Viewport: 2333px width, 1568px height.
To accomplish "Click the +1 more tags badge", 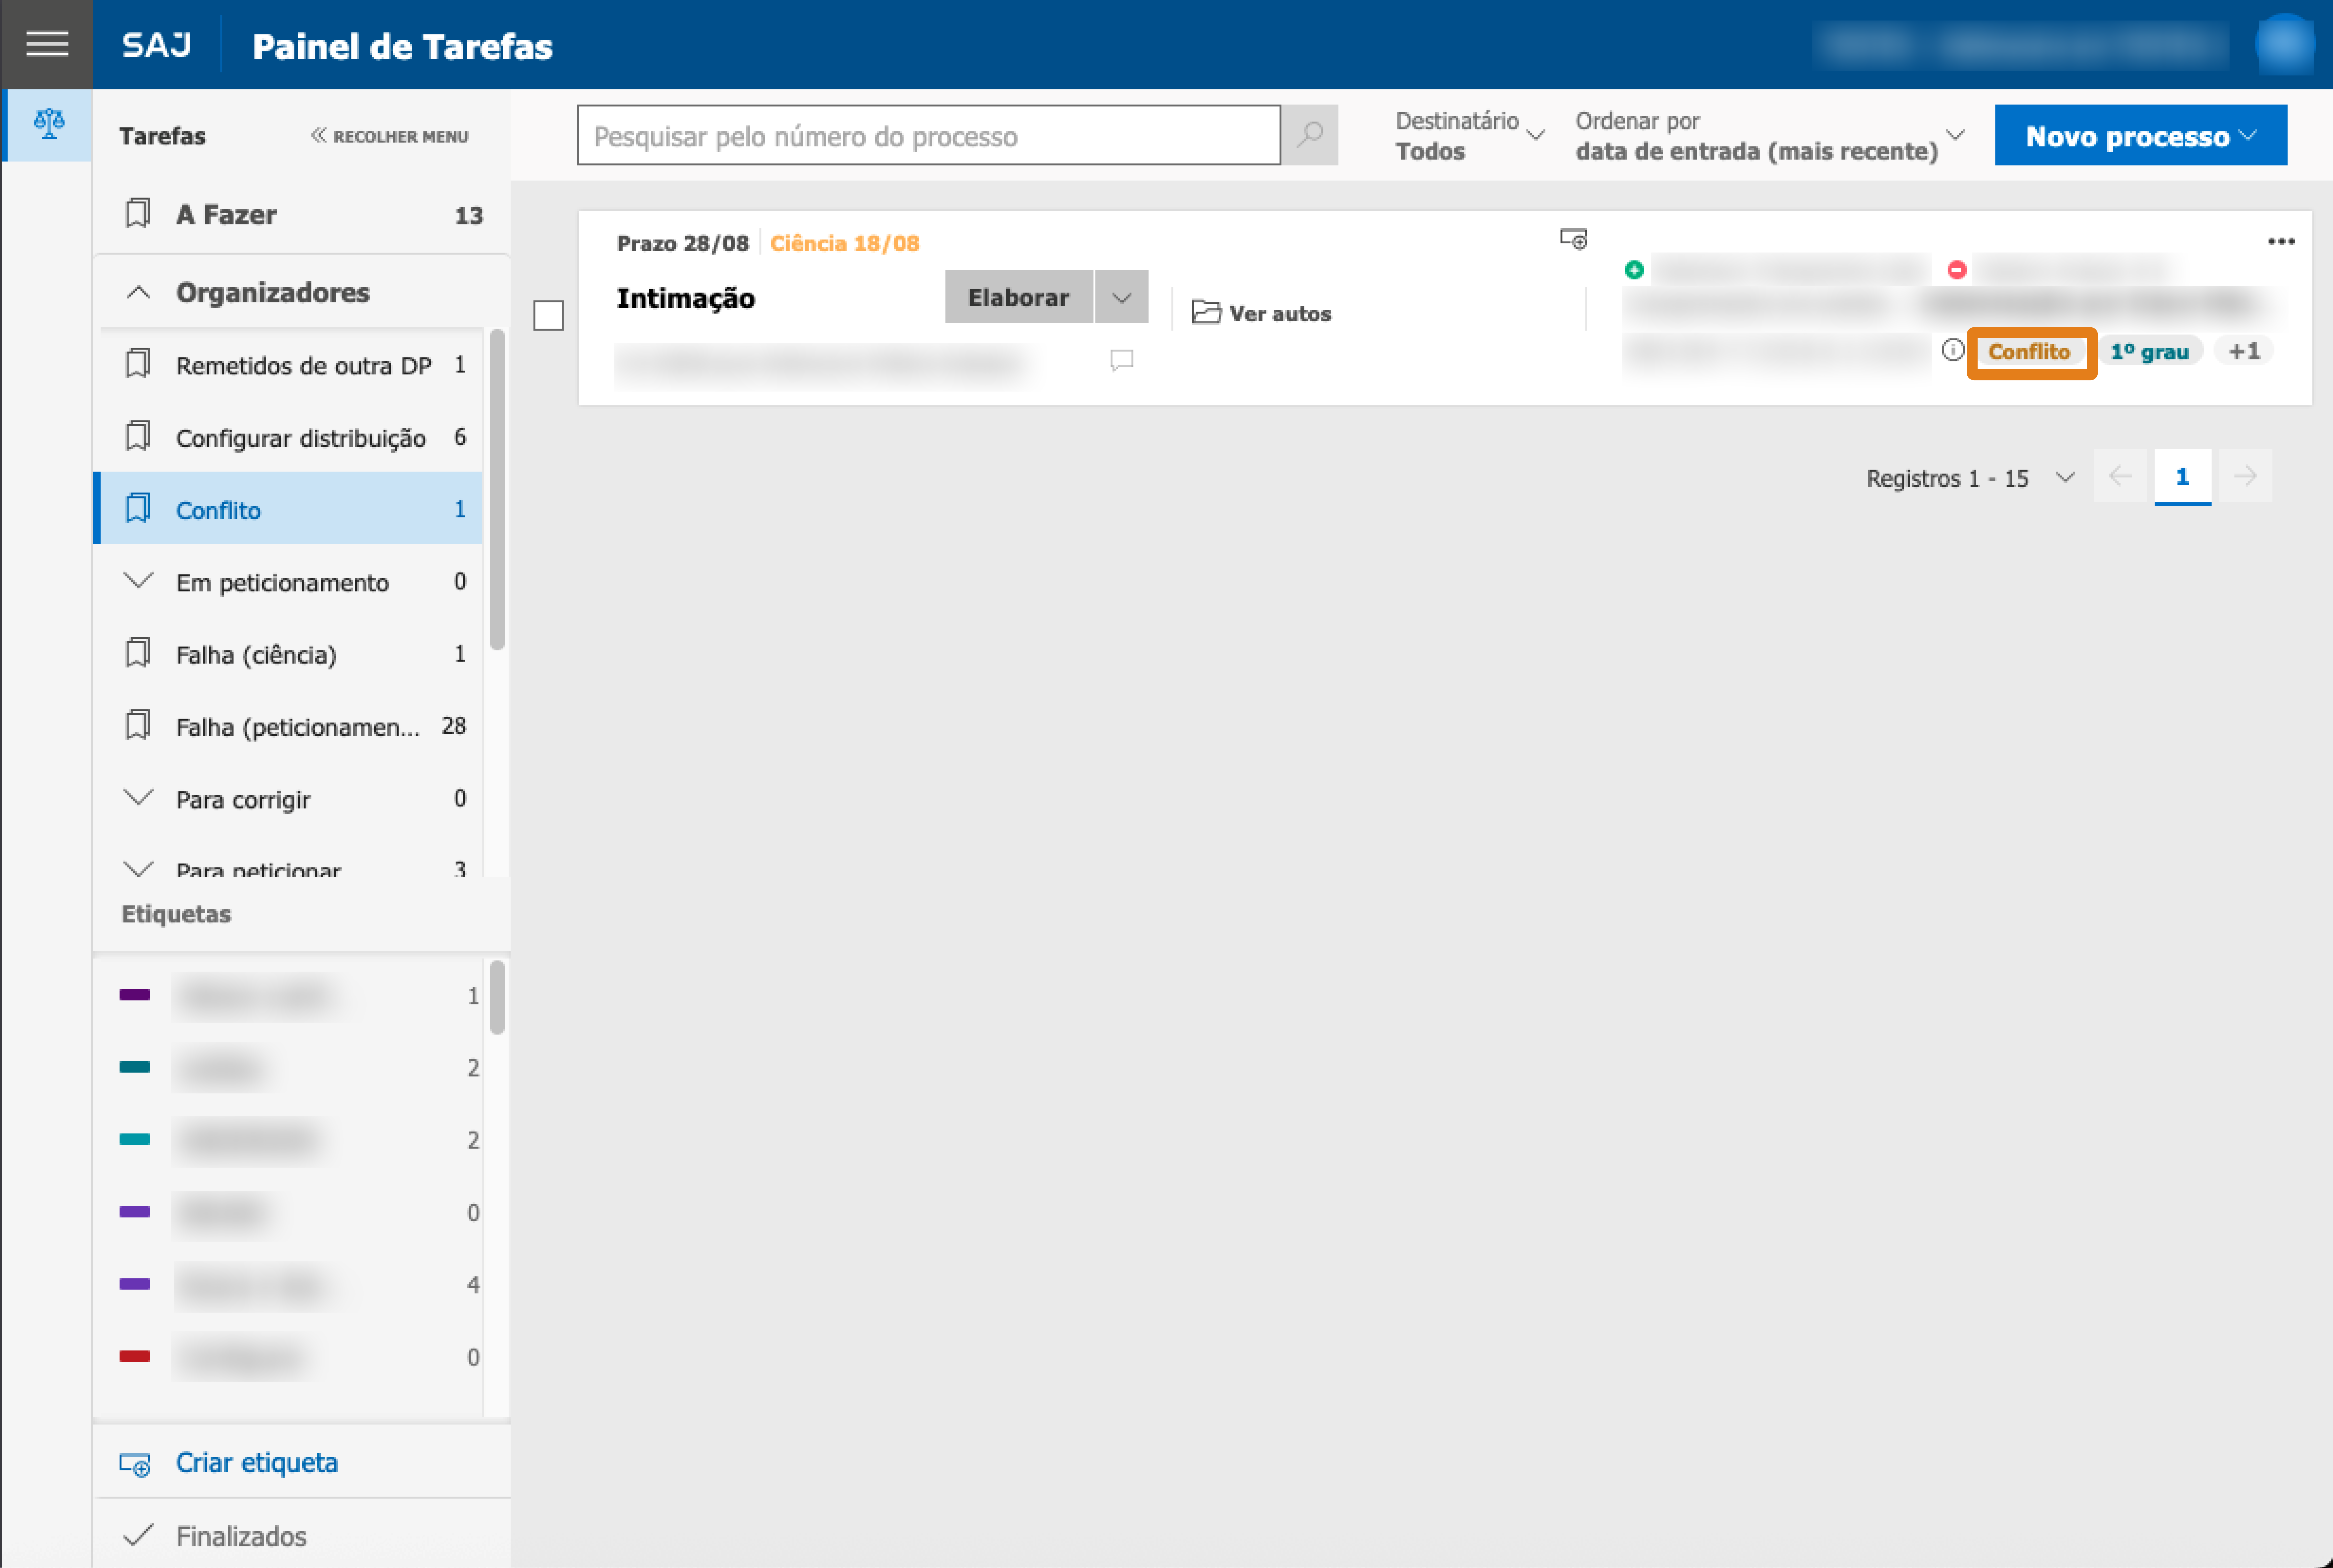I will [2244, 351].
